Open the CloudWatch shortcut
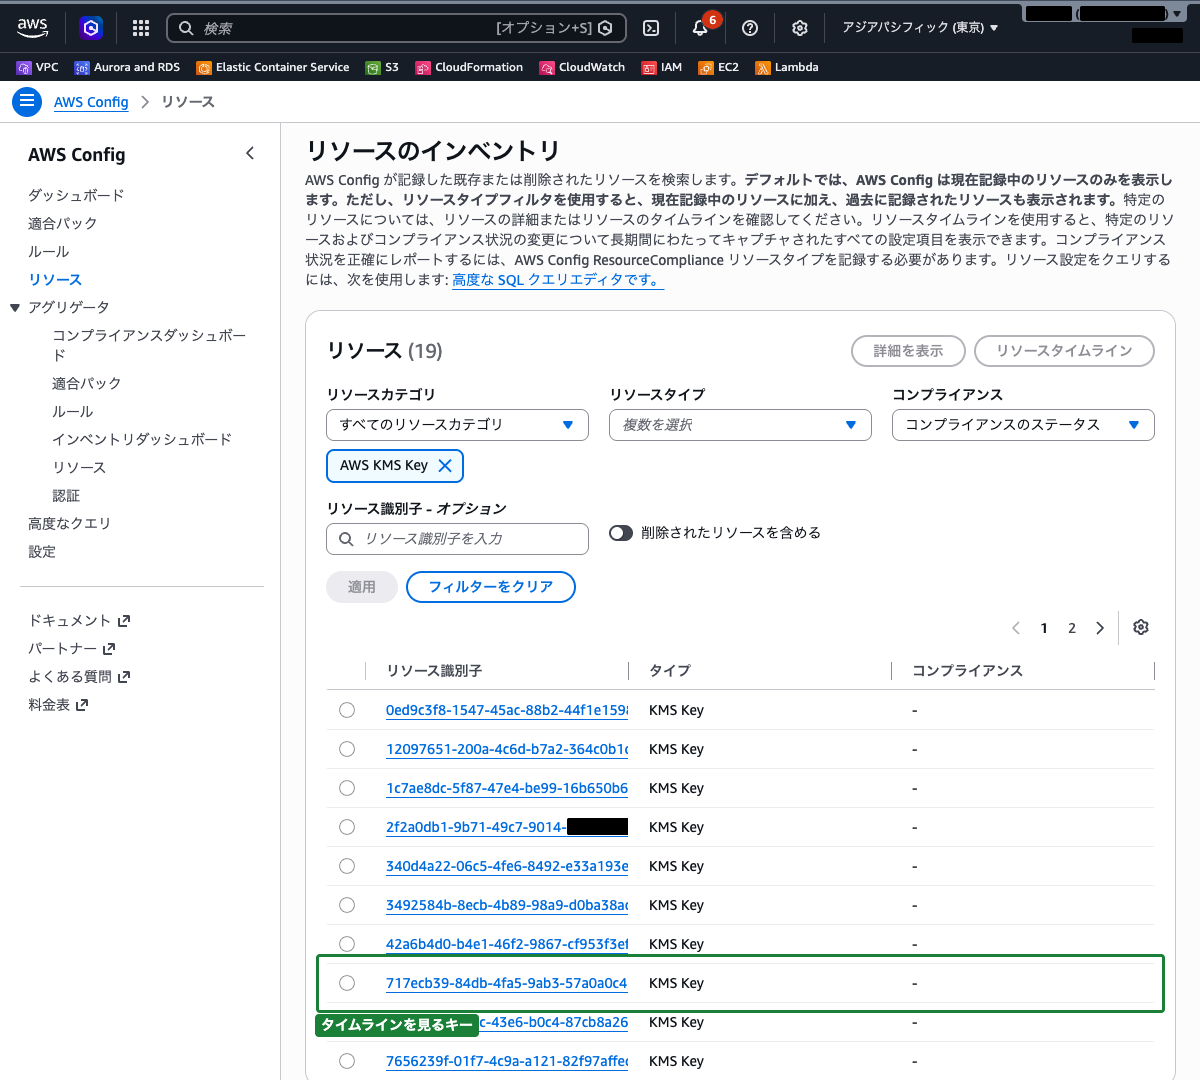 pyautogui.click(x=582, y=67)
